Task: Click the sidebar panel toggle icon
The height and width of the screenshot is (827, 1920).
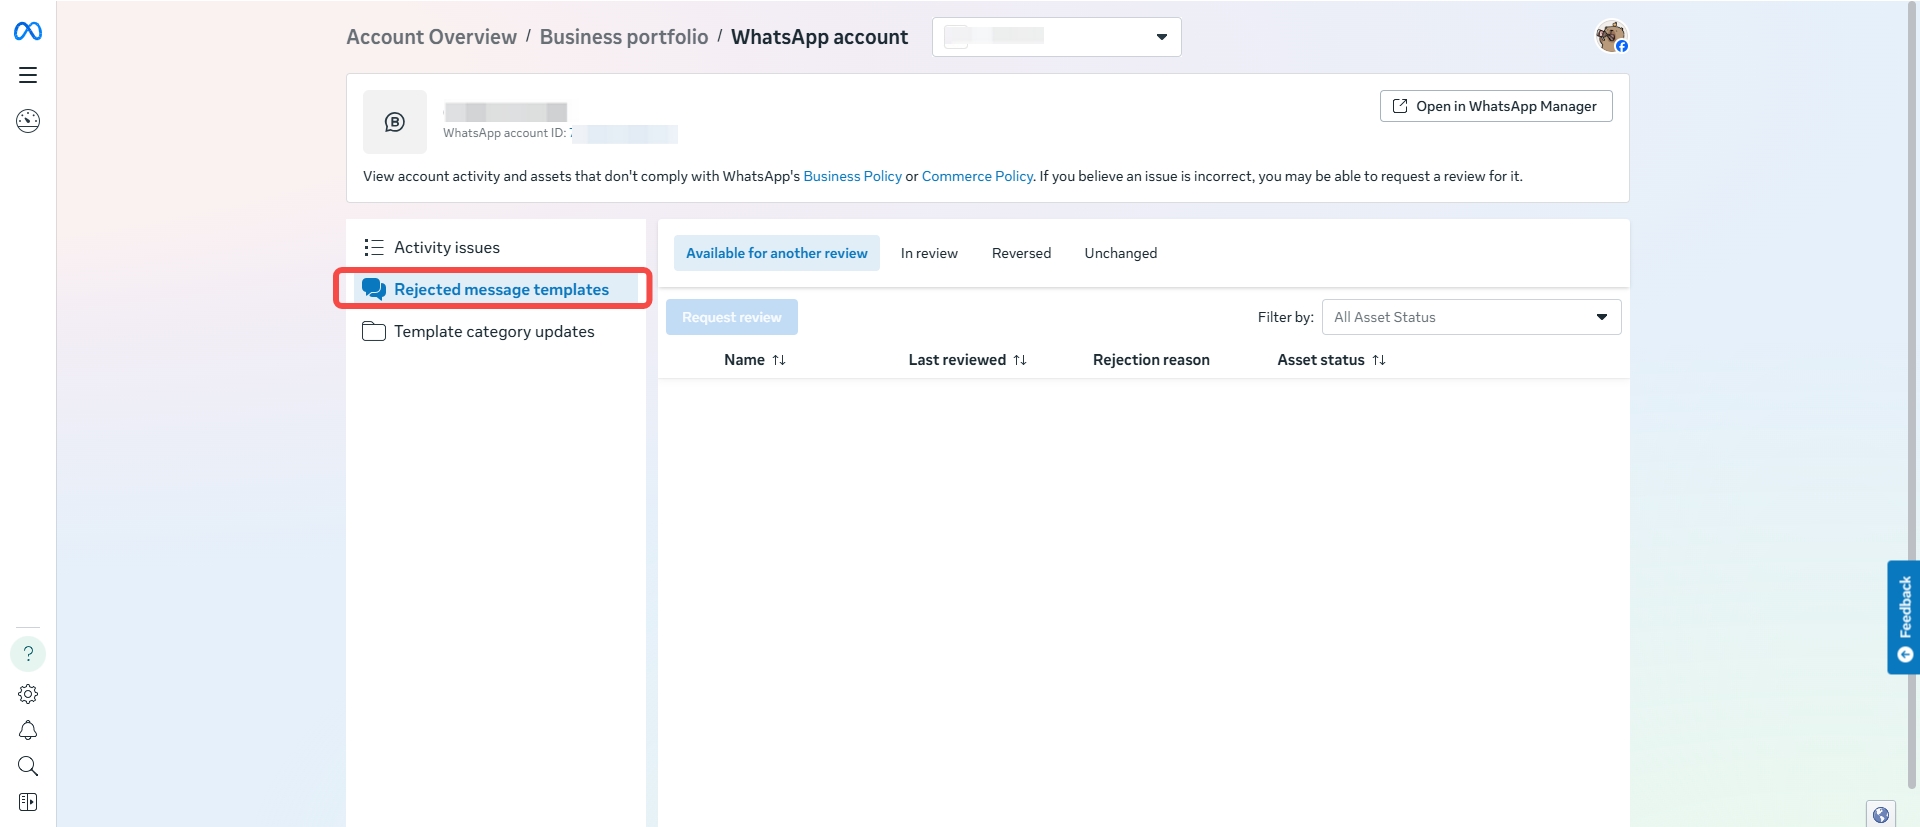Action: (28, 802)
